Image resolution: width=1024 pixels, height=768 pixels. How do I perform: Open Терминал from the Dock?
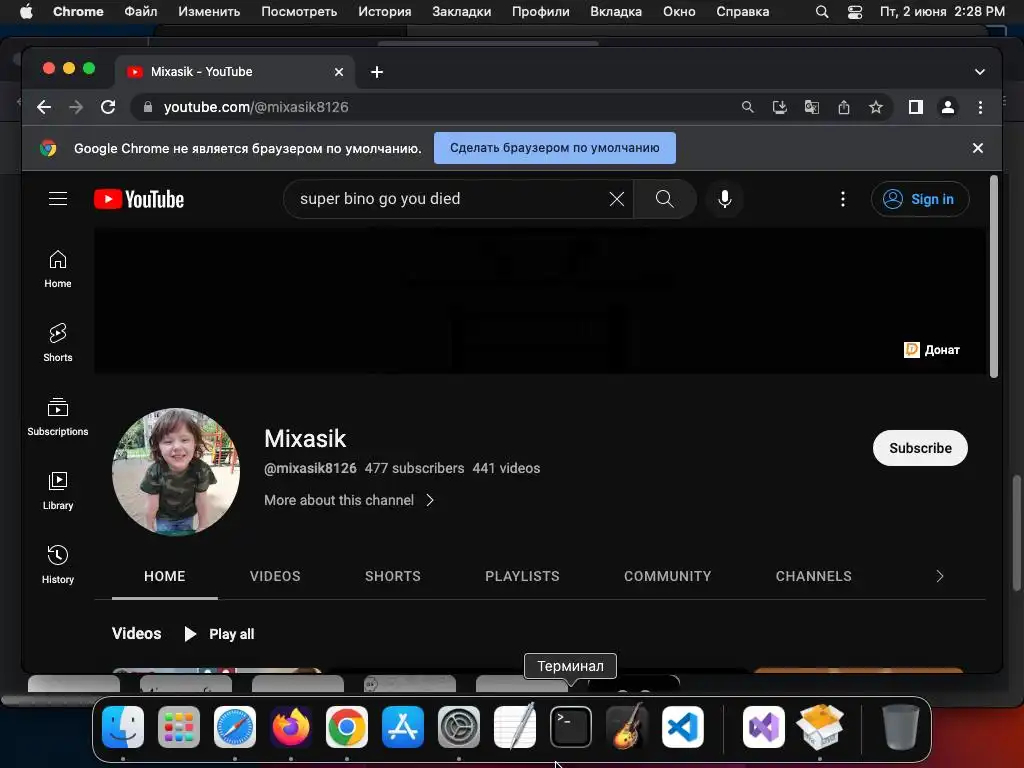[x=571, y=727]
